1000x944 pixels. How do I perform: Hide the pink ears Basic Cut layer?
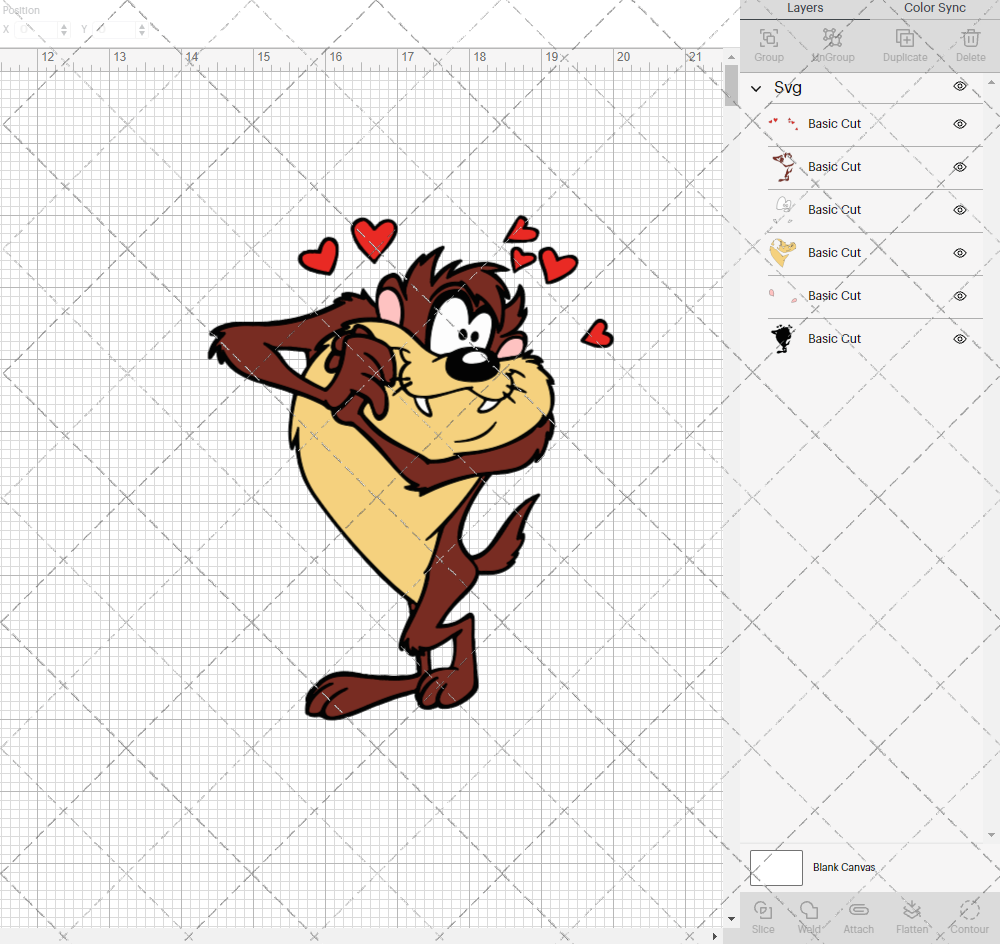[960, 296]
